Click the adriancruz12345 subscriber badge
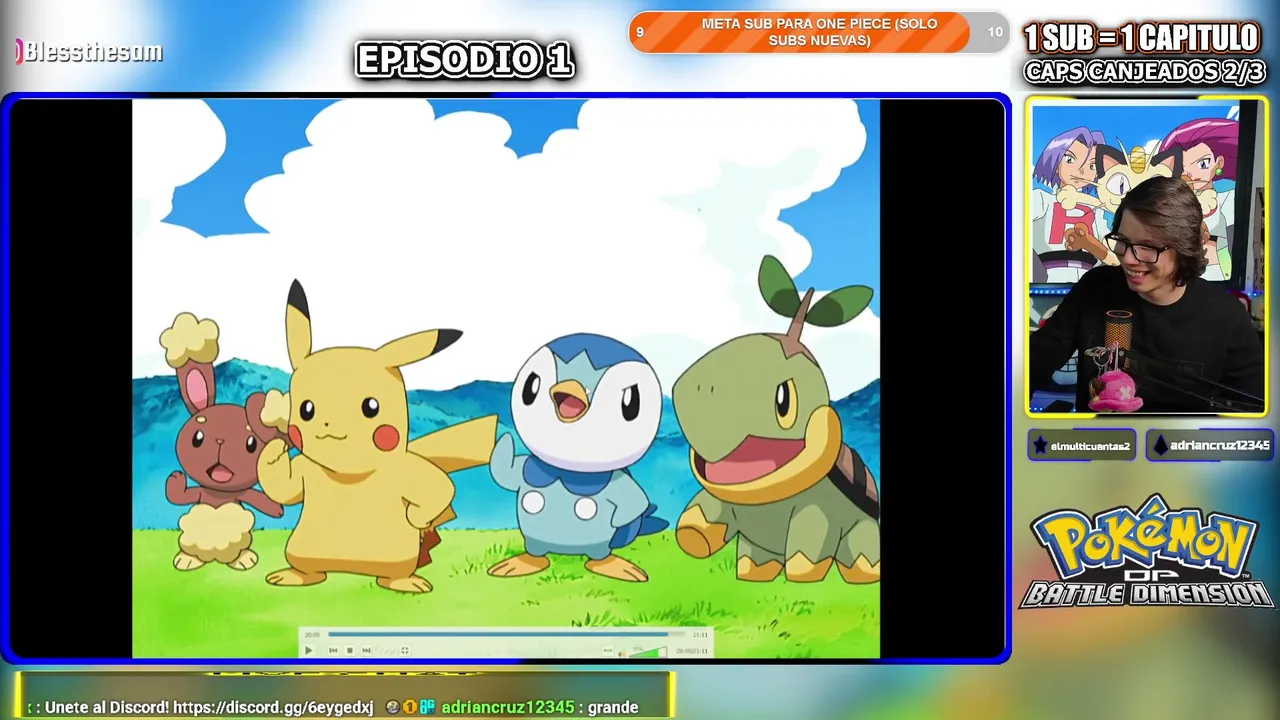This screenshot has height=720, width=1280. coord(1209,446)
